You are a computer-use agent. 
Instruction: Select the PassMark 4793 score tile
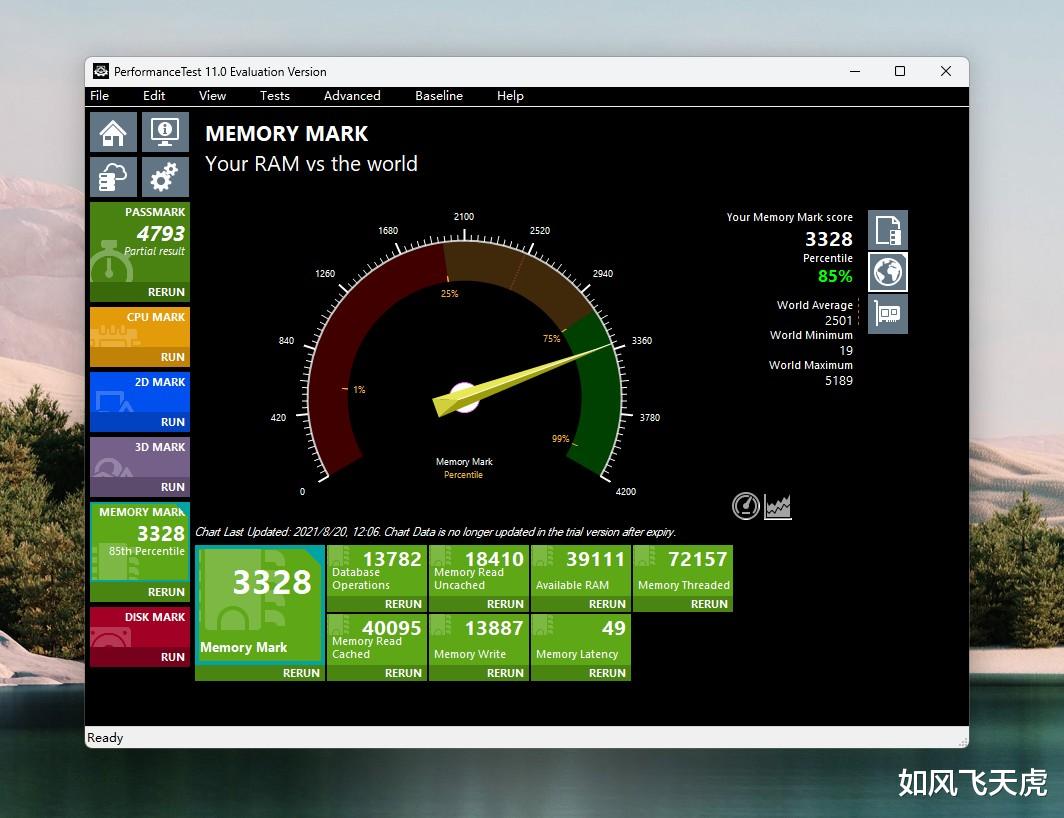pos(140,242)
